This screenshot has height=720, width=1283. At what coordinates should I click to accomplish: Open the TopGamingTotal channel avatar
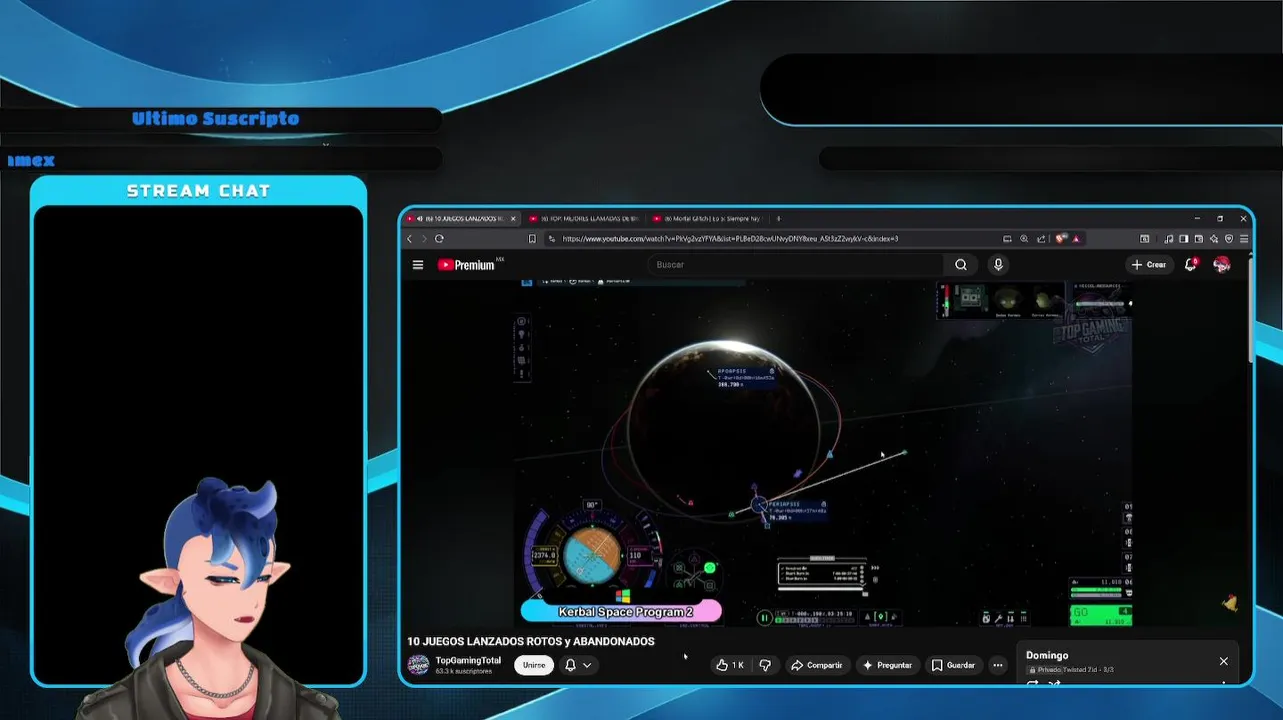point(418,665)
